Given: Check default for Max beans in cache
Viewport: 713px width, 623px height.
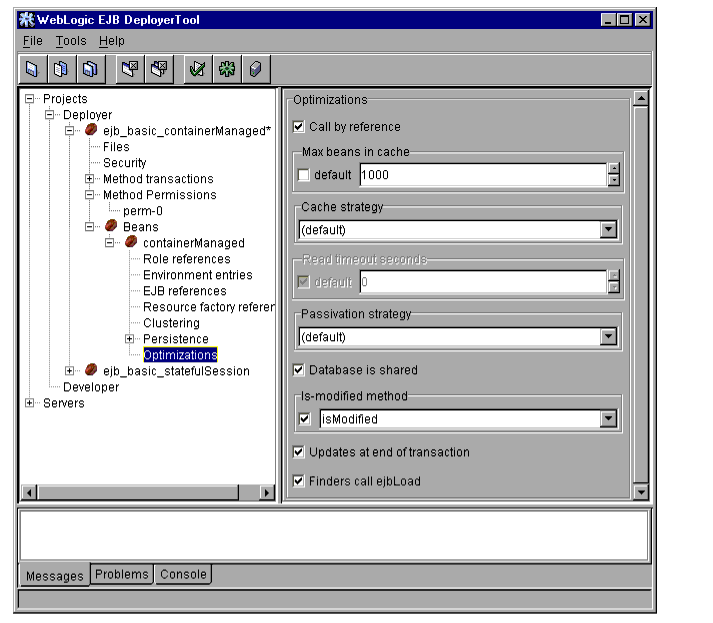Looking at the screenshot, I should [x=303, y=175].
